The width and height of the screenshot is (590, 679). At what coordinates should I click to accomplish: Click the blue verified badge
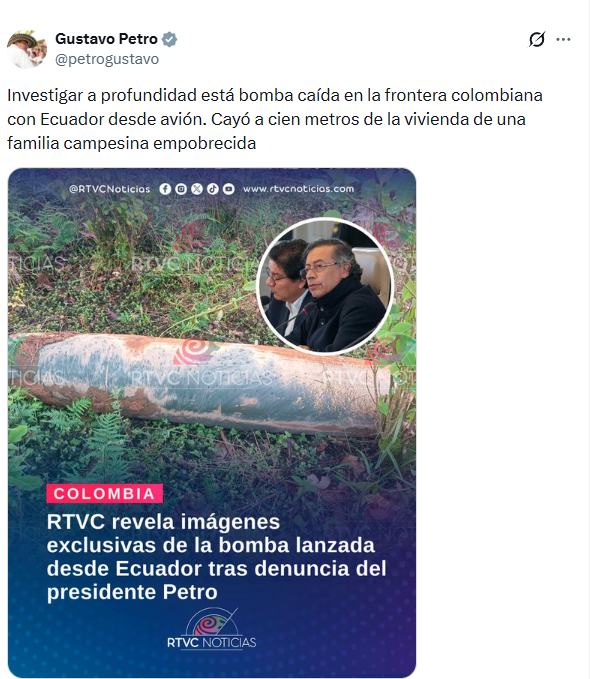pyautogui.click(x=169, y=39)
